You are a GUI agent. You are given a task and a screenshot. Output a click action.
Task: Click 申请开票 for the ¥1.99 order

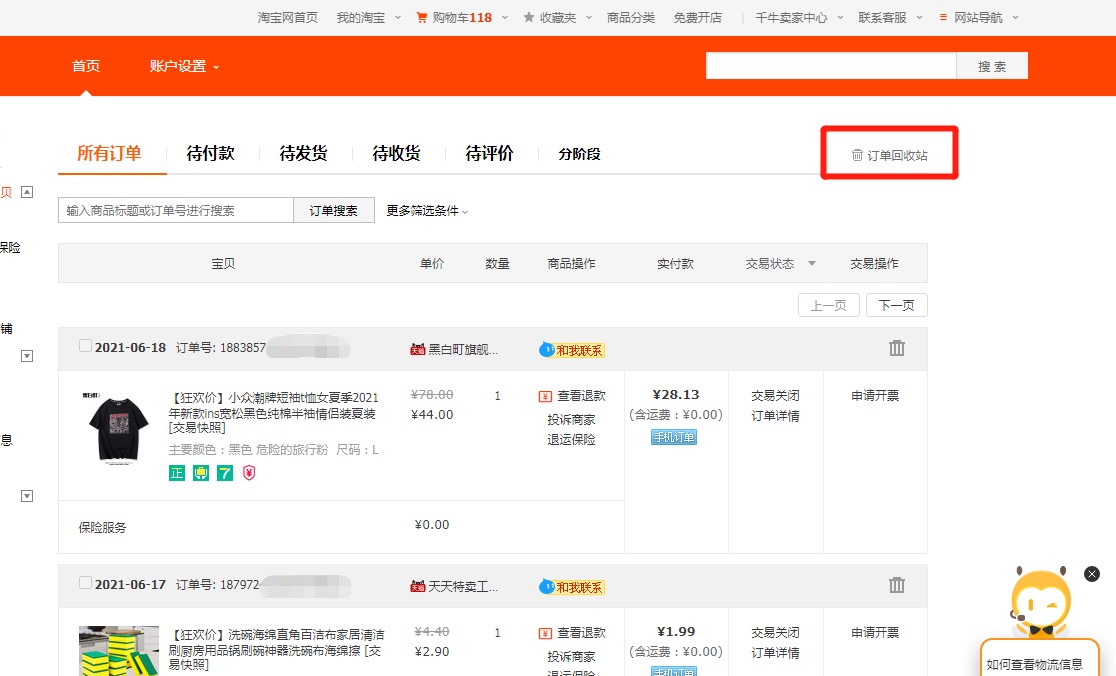(875, 633)
